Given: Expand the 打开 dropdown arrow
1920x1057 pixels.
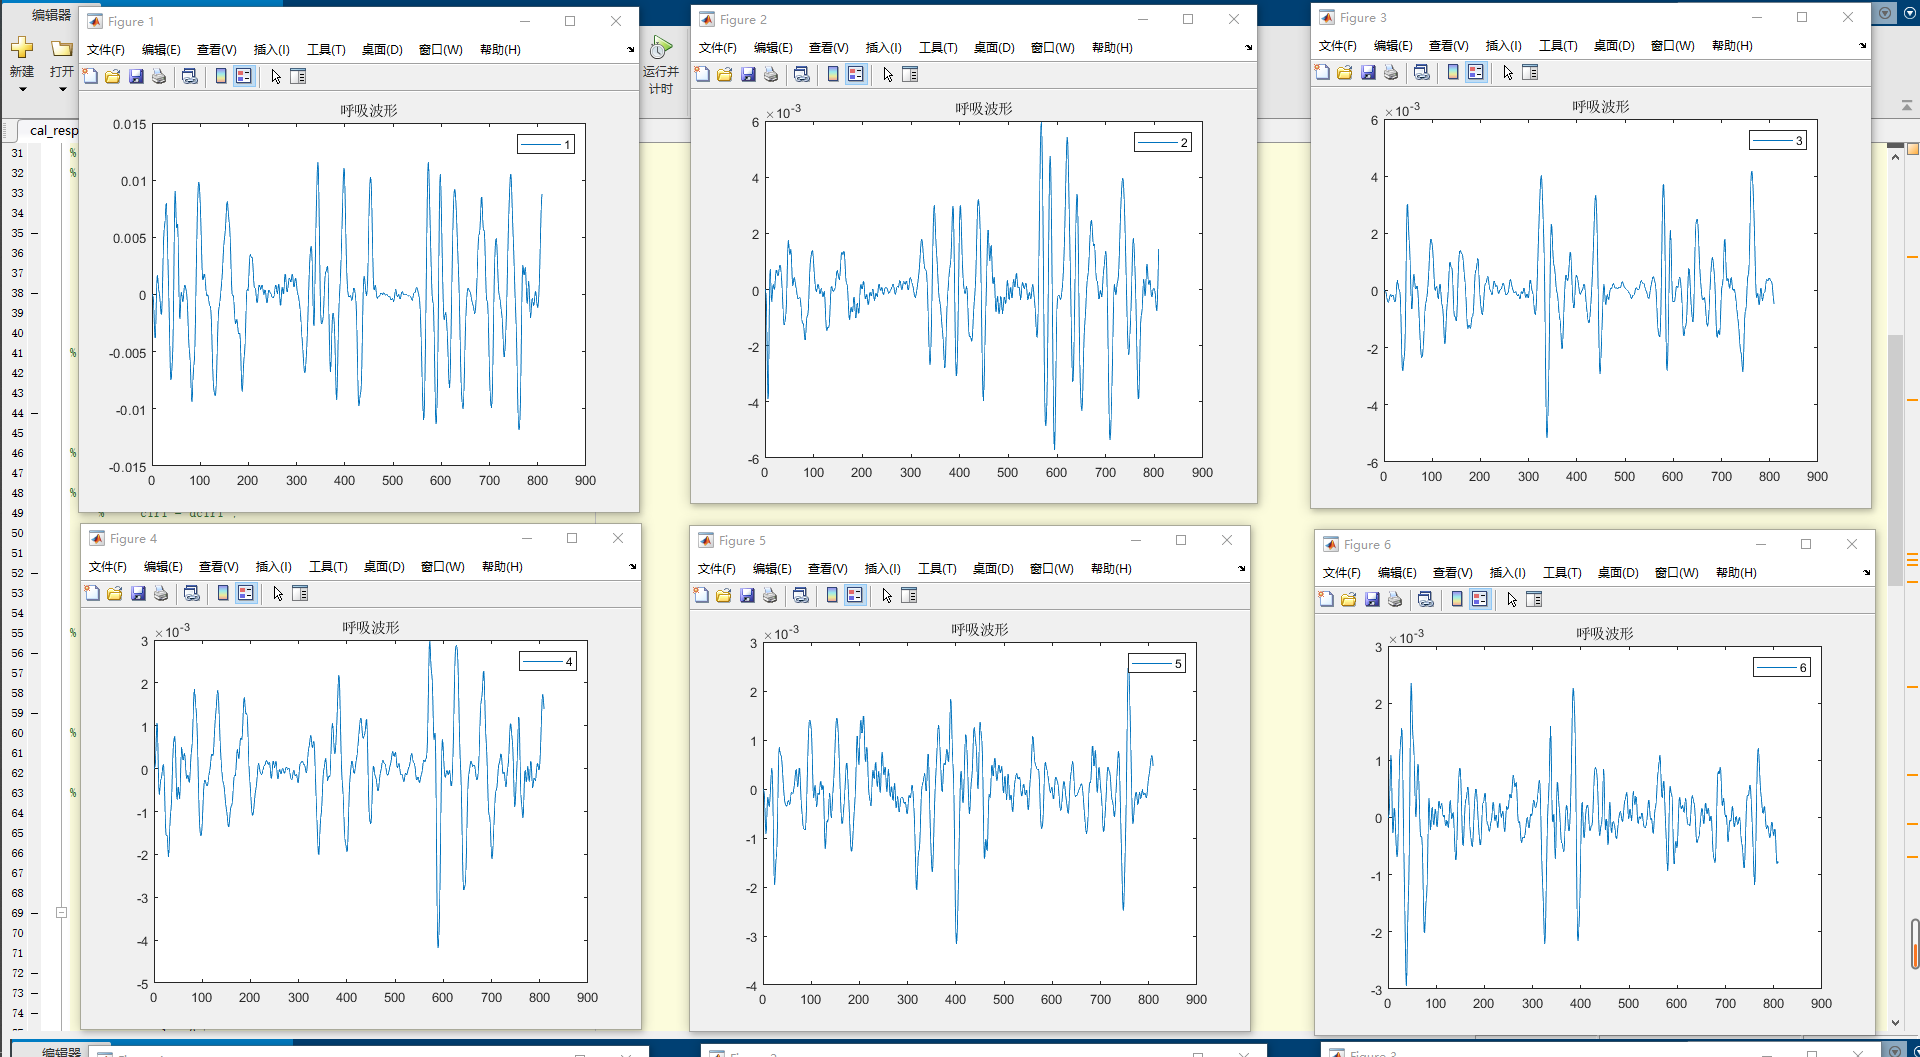Looking at the screenshot, I should 62,89.
